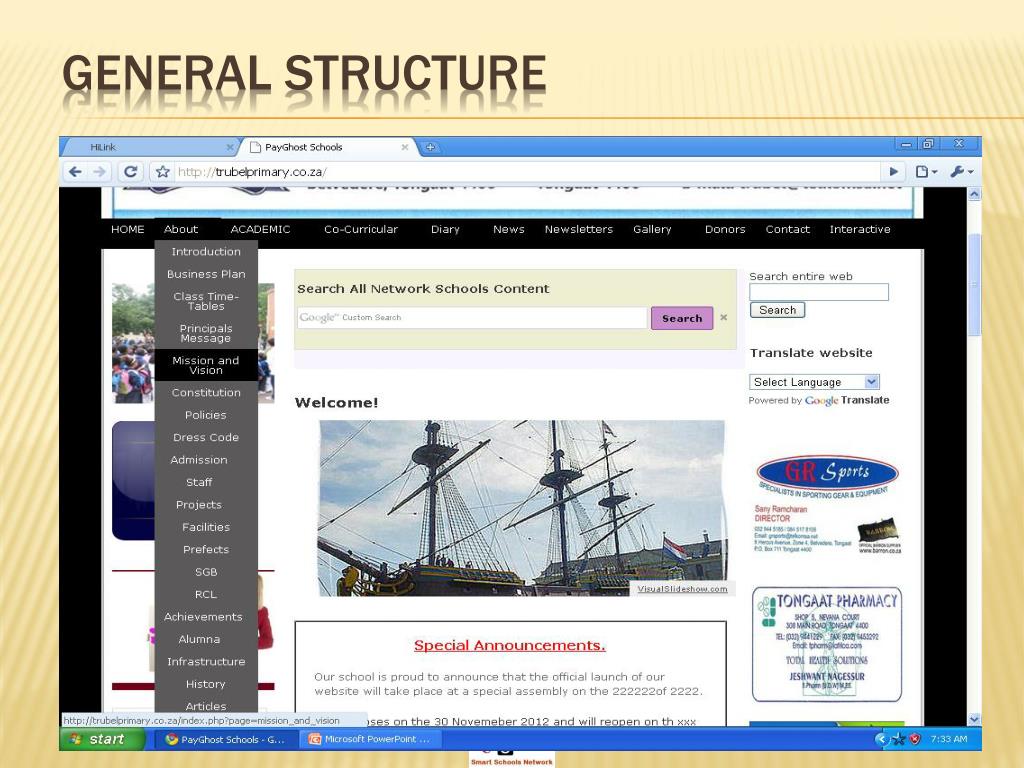Select Constitution from the submenu
The width and height of the screenshot is (1024, 768).
(206, 392)
